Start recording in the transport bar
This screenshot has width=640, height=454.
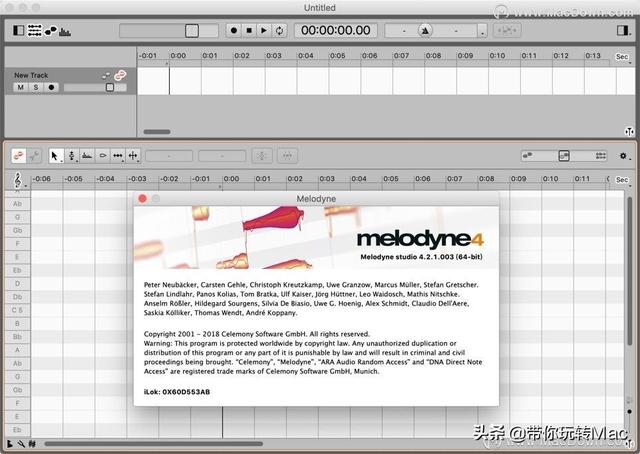pyautogui.click(x=233, y=31)
